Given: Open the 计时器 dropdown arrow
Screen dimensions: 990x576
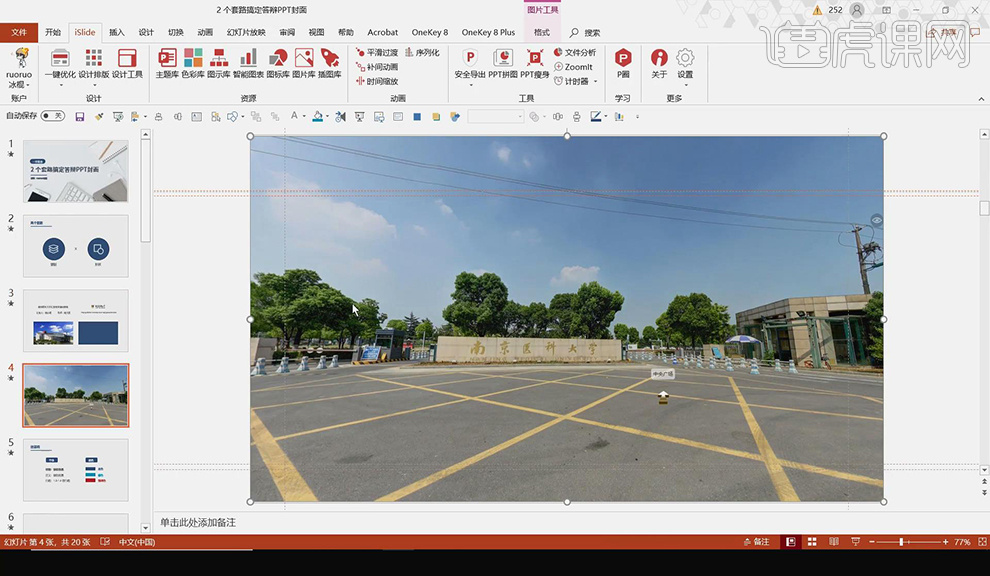Looking at the screenshot, I should (595, 82).
